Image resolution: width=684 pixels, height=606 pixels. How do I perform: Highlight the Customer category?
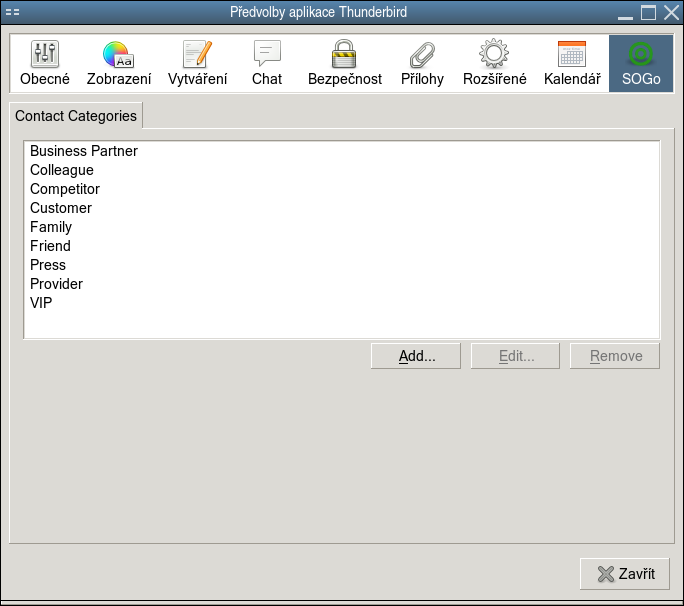click(61, 208)
